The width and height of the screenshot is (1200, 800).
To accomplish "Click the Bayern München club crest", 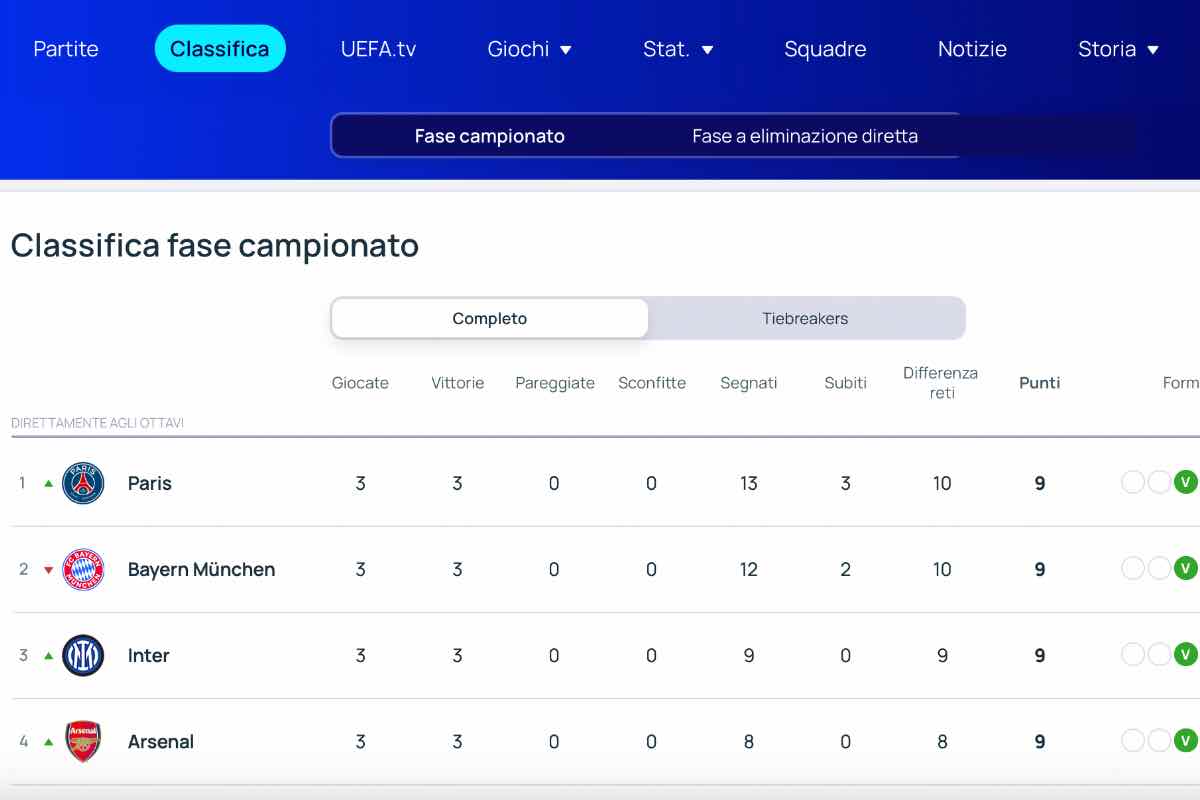I will click(83, 569).
